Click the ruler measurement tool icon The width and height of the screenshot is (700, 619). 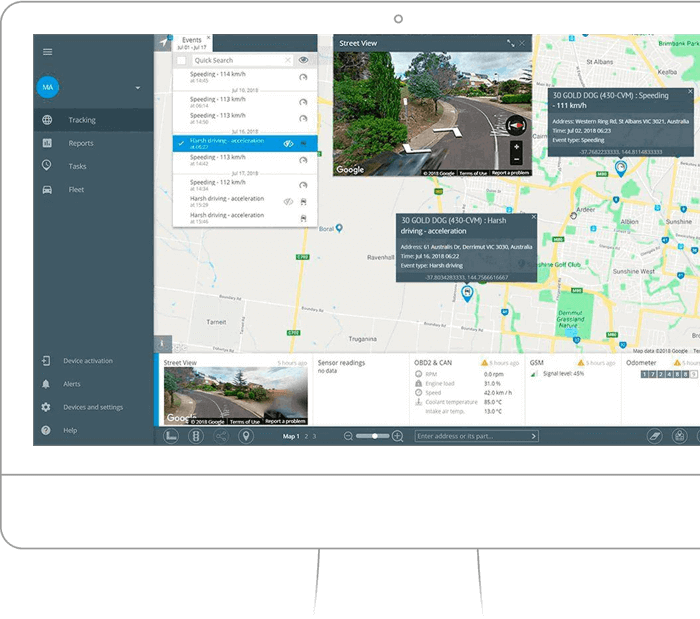(171, 436)
